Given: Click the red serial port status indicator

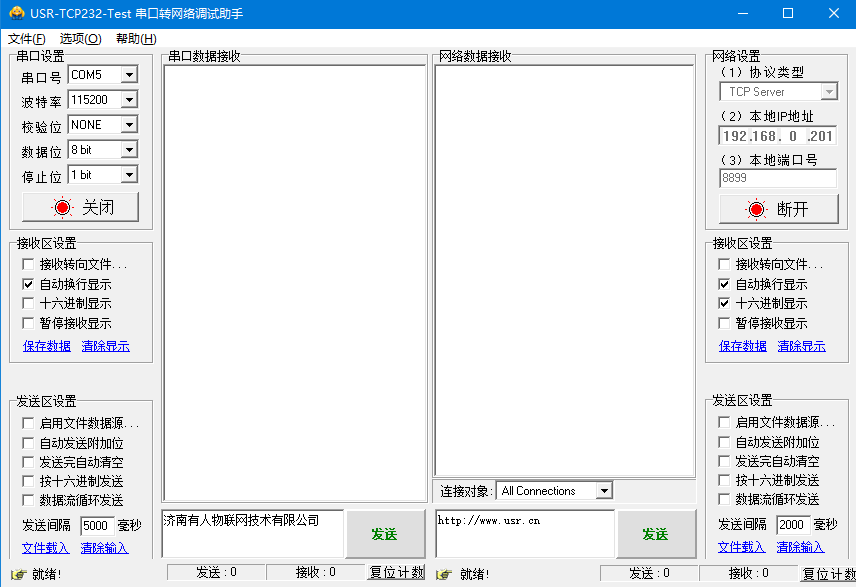Looking at the screenshot, I should point(63,207).
